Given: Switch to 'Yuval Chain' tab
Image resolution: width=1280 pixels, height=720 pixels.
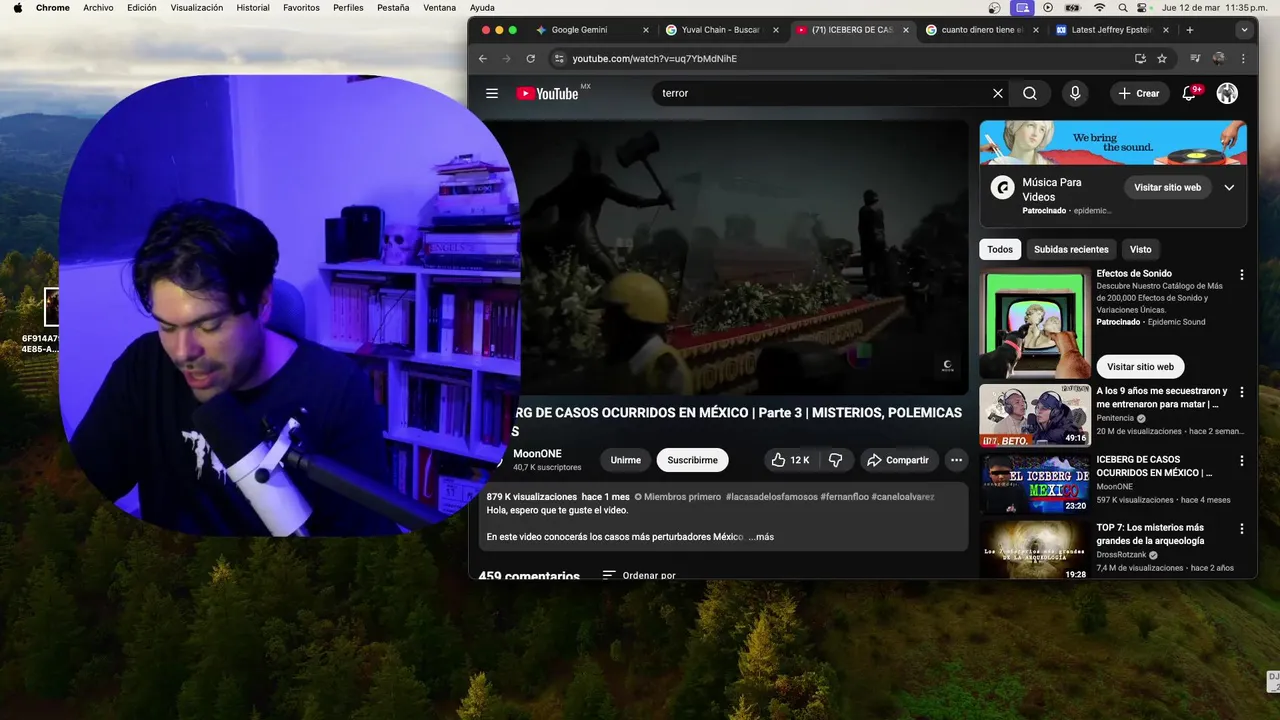Looking at the screenshot, I should (720, 30).
